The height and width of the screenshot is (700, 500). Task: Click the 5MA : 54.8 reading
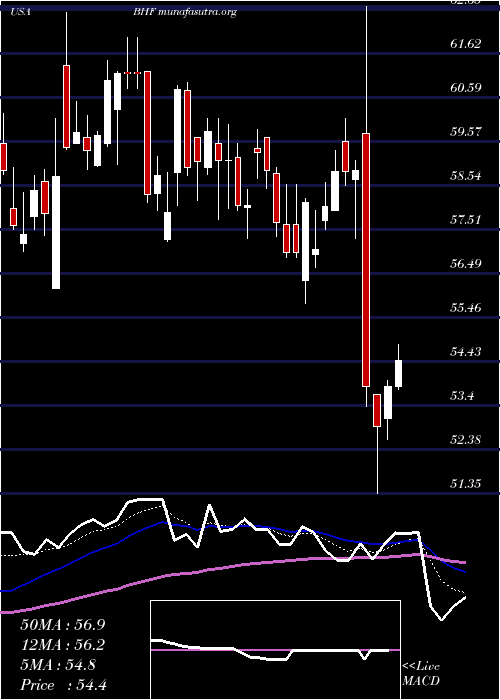(x=58, y=665)
